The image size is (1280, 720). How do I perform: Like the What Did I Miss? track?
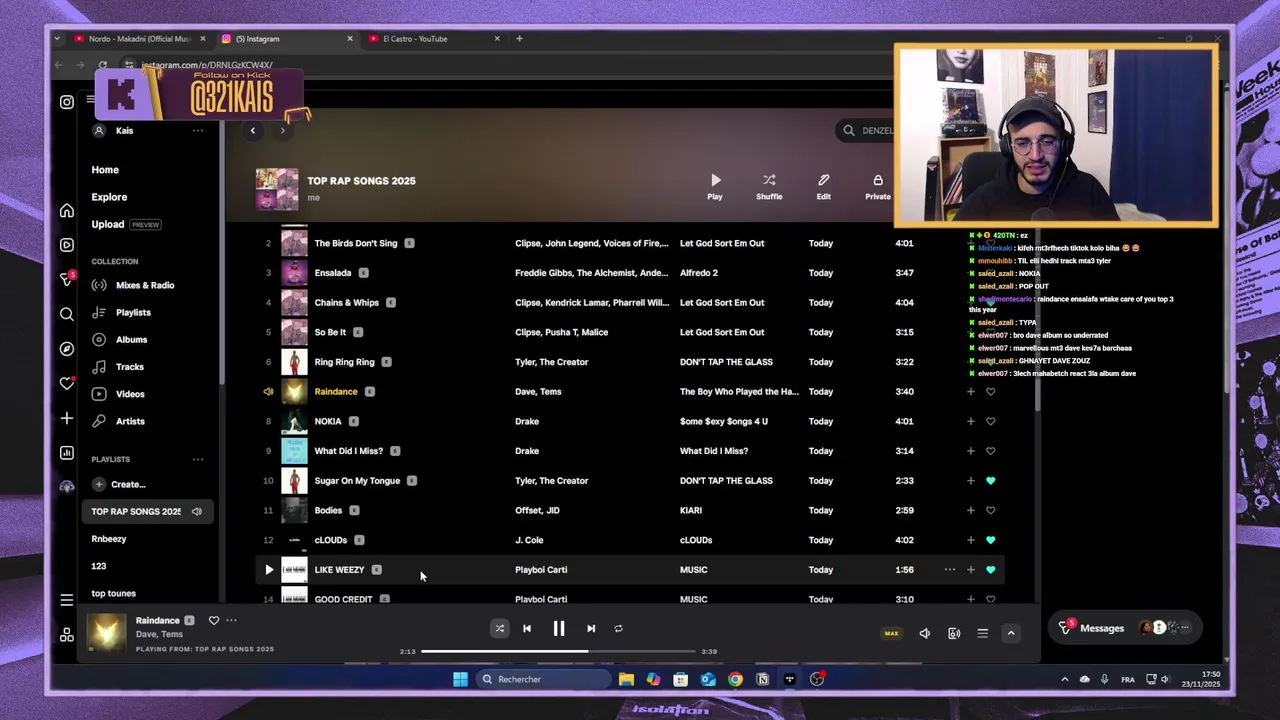[990, 451]
